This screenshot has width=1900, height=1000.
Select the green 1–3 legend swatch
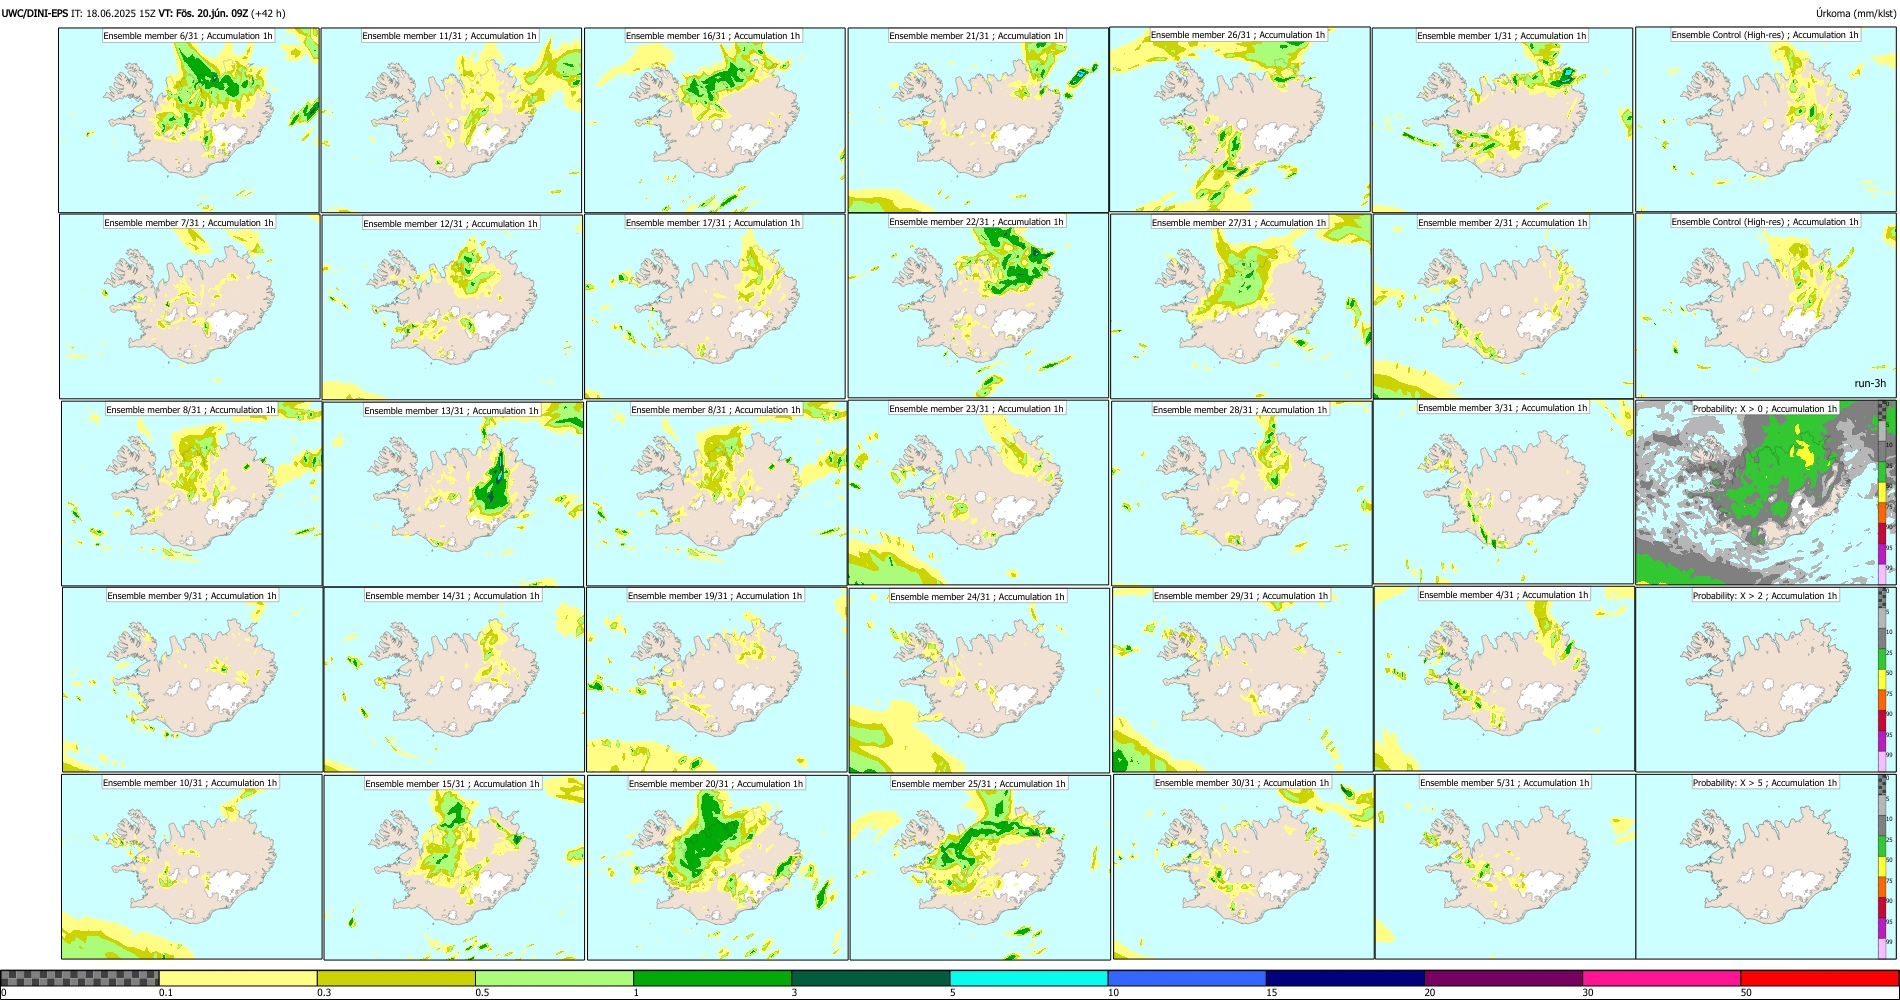click(x=712, y=978)
